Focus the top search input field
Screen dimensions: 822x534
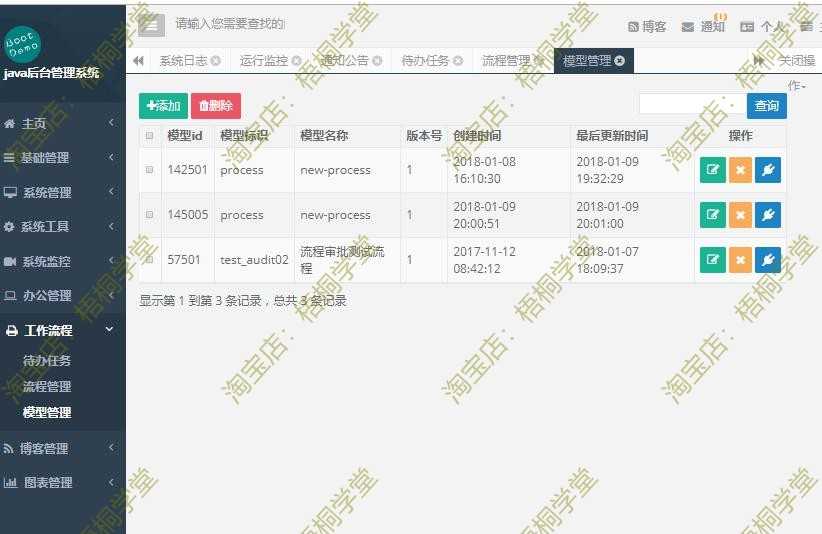click(x=229, y=24)
